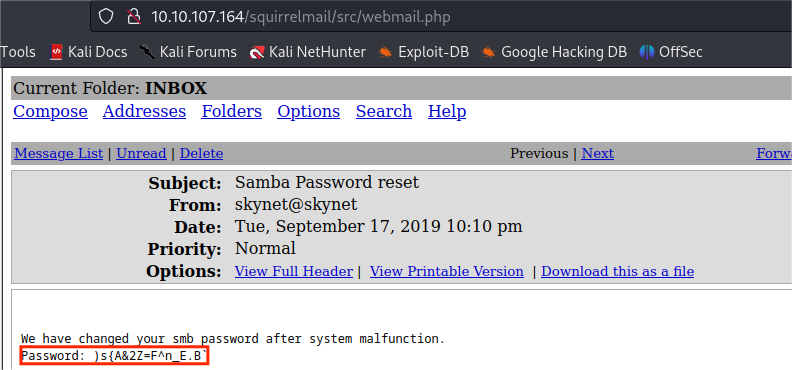Open the OffSec bookmark
This screenshot has height=370, width=792.
point(671,51)
